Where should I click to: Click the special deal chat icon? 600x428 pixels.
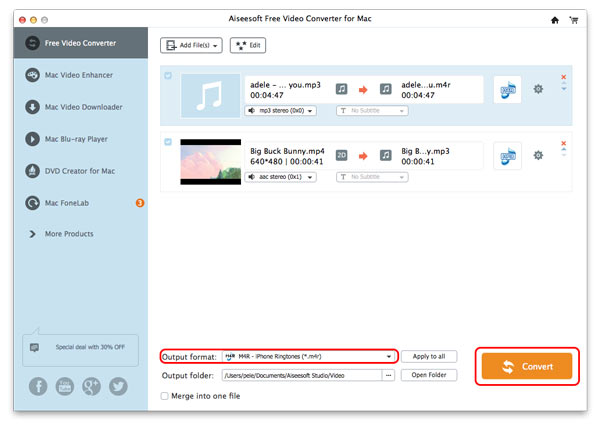click(34, 347)
